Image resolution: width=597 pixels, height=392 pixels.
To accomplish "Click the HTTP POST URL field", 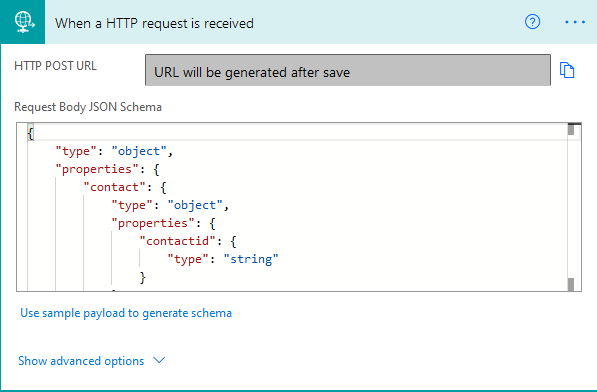I will click(348, 70).
